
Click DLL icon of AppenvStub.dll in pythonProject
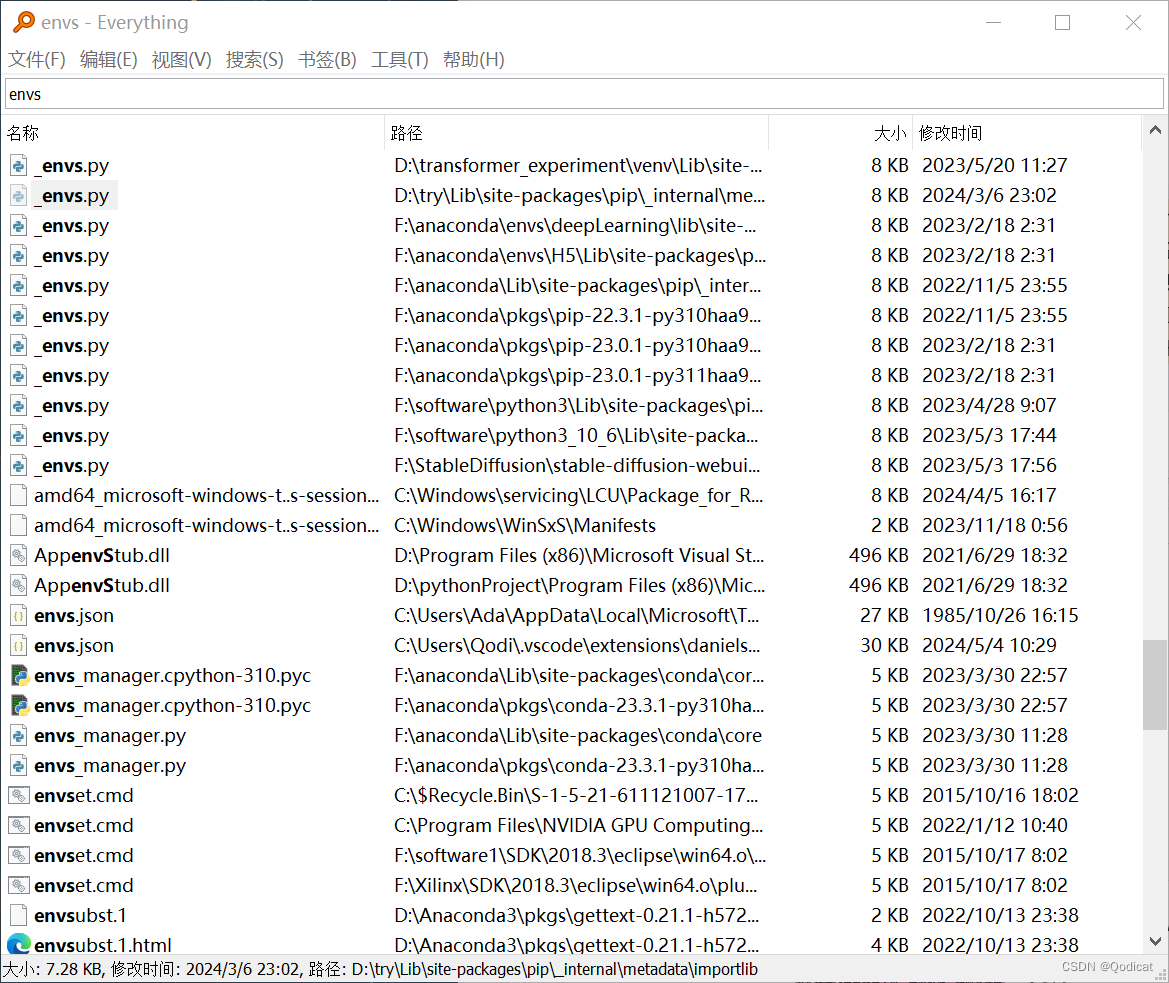[x=19, y=585]
